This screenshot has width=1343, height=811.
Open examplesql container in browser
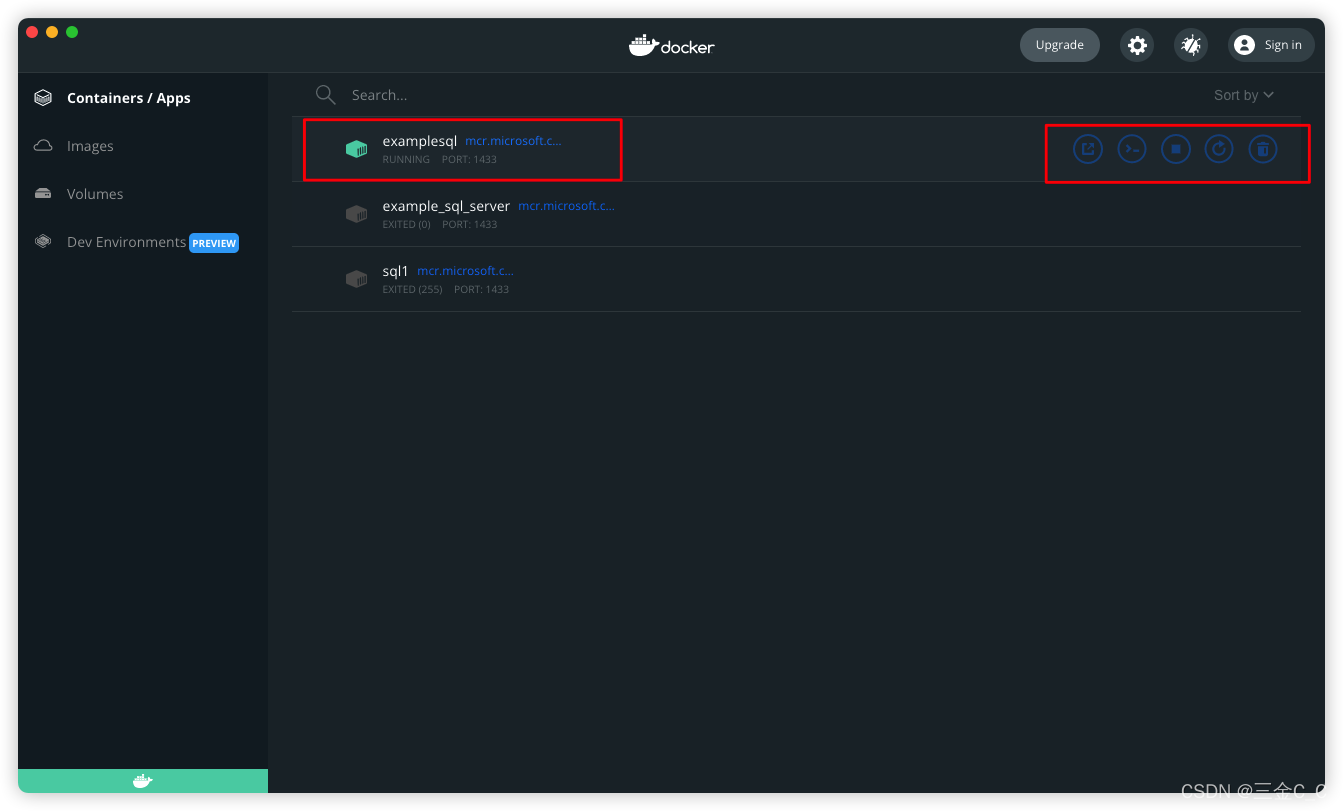click(1087, 150)
